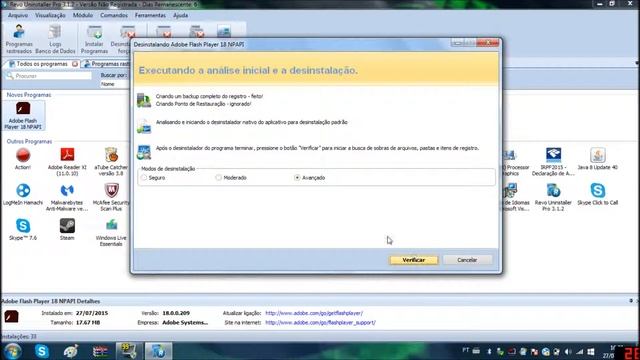Open the Visualização menu
Image resolution: width=640 pixels, height=360 pixels.
50,15
